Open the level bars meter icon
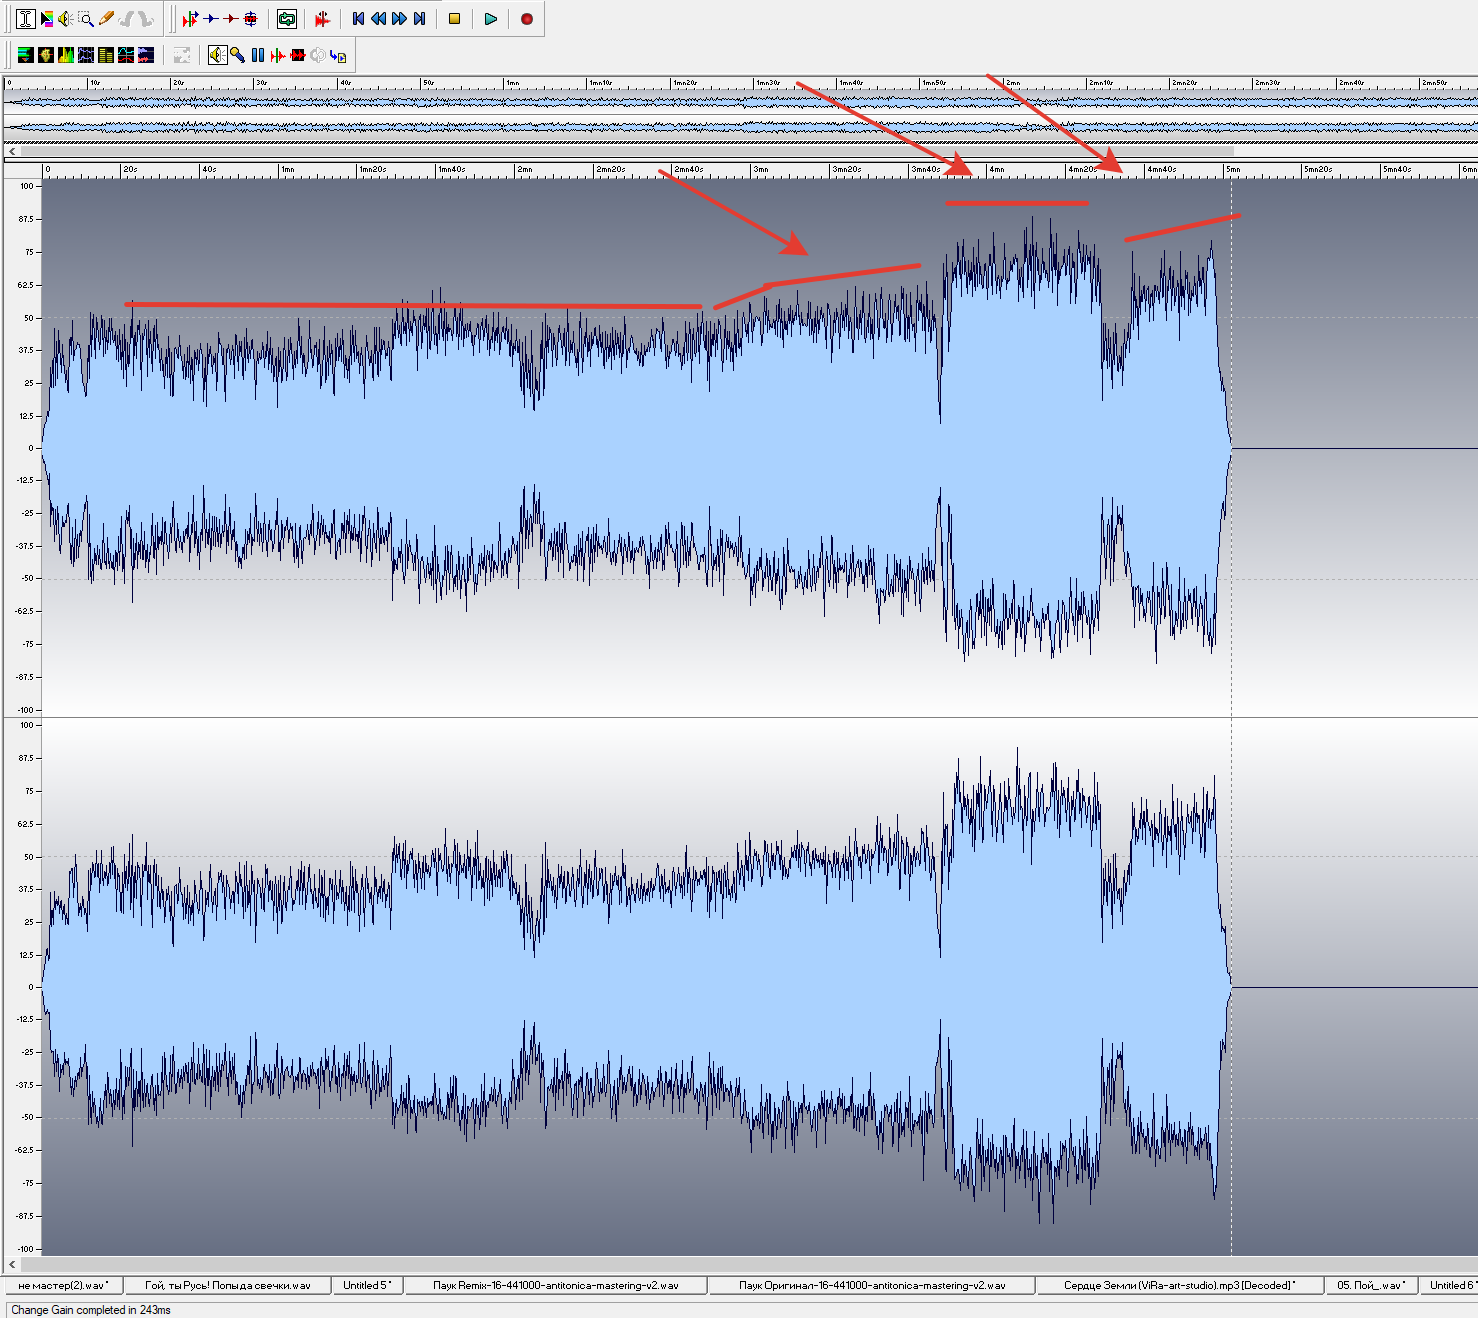This screenshot has width=1478, height=1318. coord(106,55)
